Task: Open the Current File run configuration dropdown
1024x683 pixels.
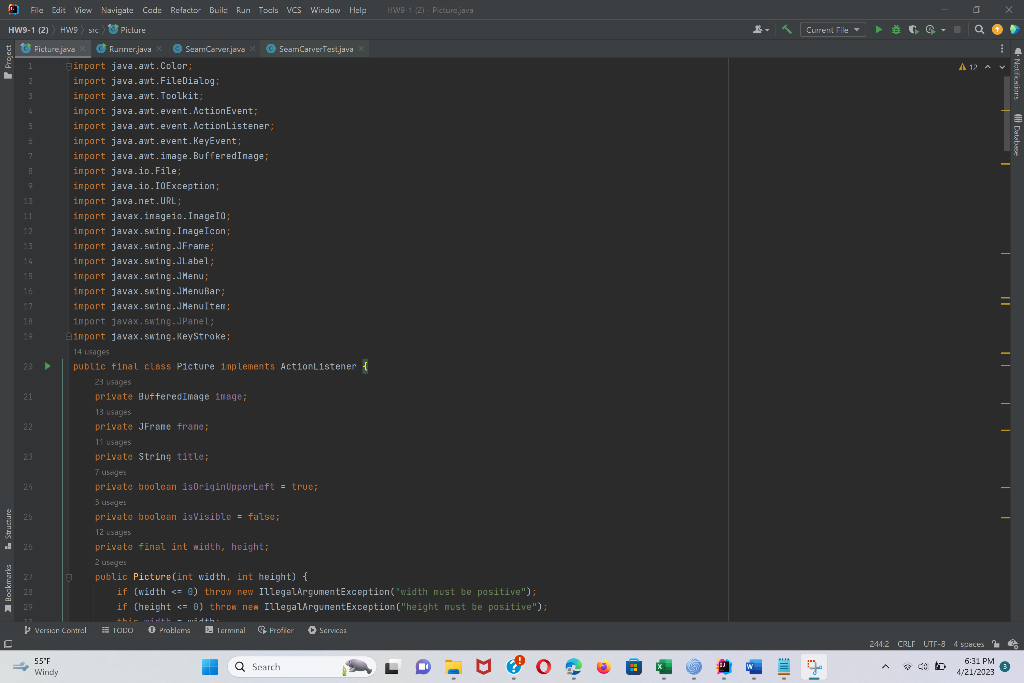Action: pyautogui.click(x=831, y=30)
